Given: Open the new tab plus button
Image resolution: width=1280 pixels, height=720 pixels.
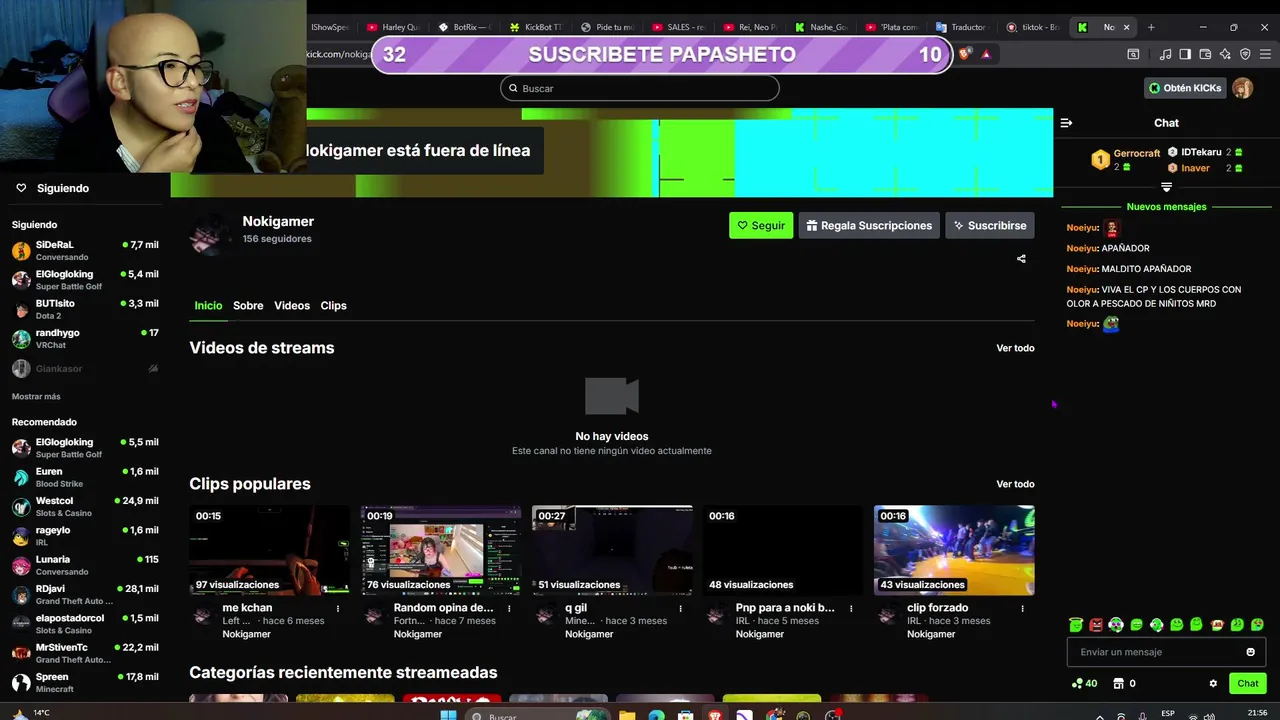Looking at the screenshot, I should pyautogui.click(x=1151, y=27).
